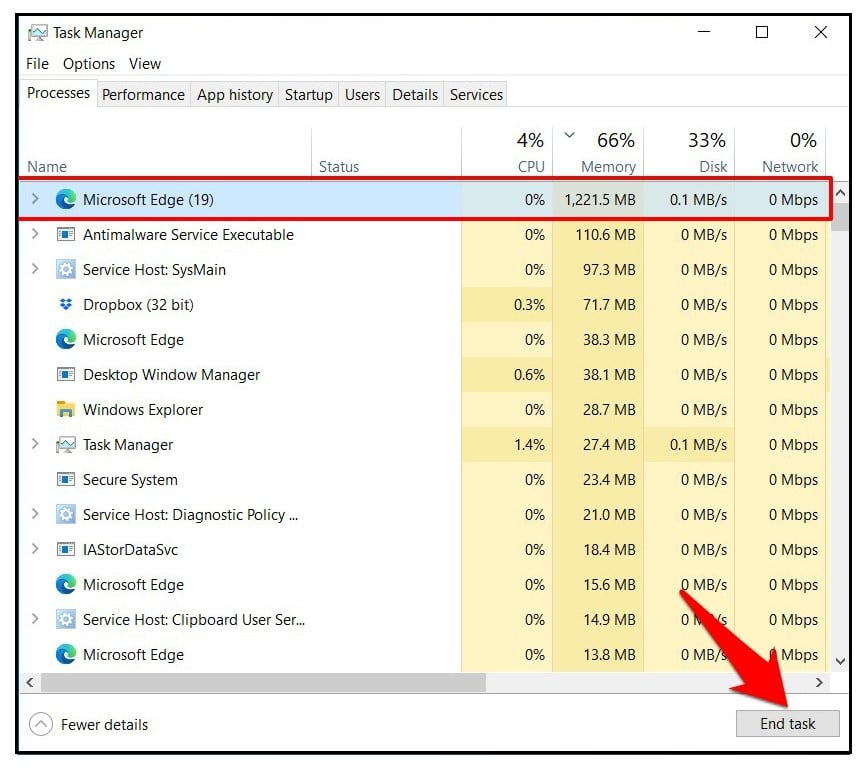Viewport: 863px width, 769px height.
Task: Click the 0.6% CPU value for Desktop Window Manager
Action: pos(529,375)
